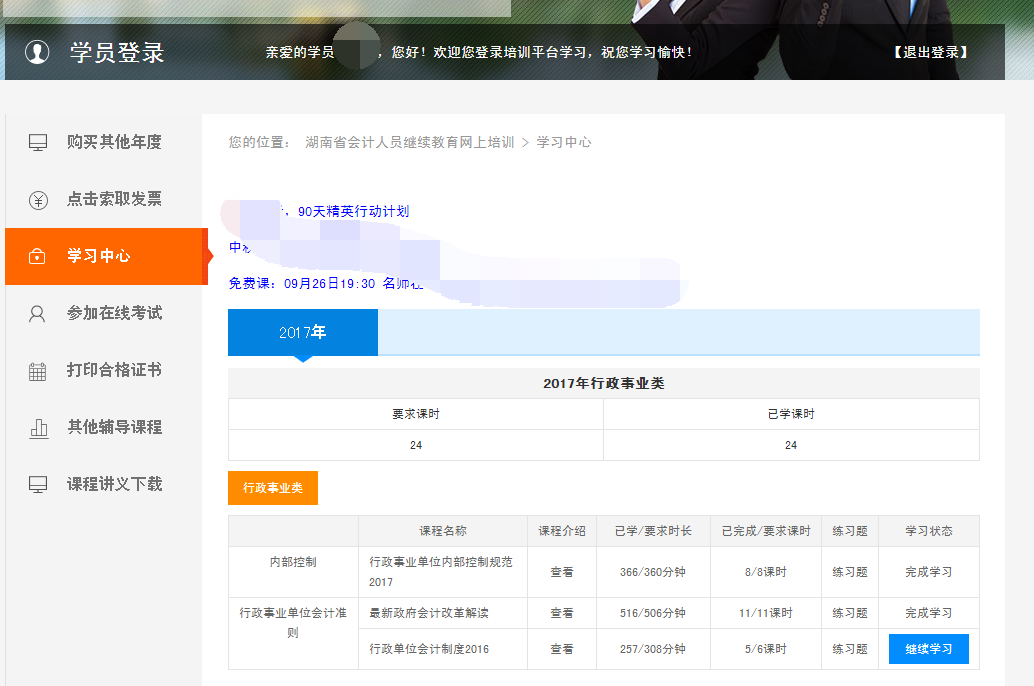Click the briefcase icon beside 学习中心
This screenshot has height=686, width=1034.
click(x=38, y=257)
